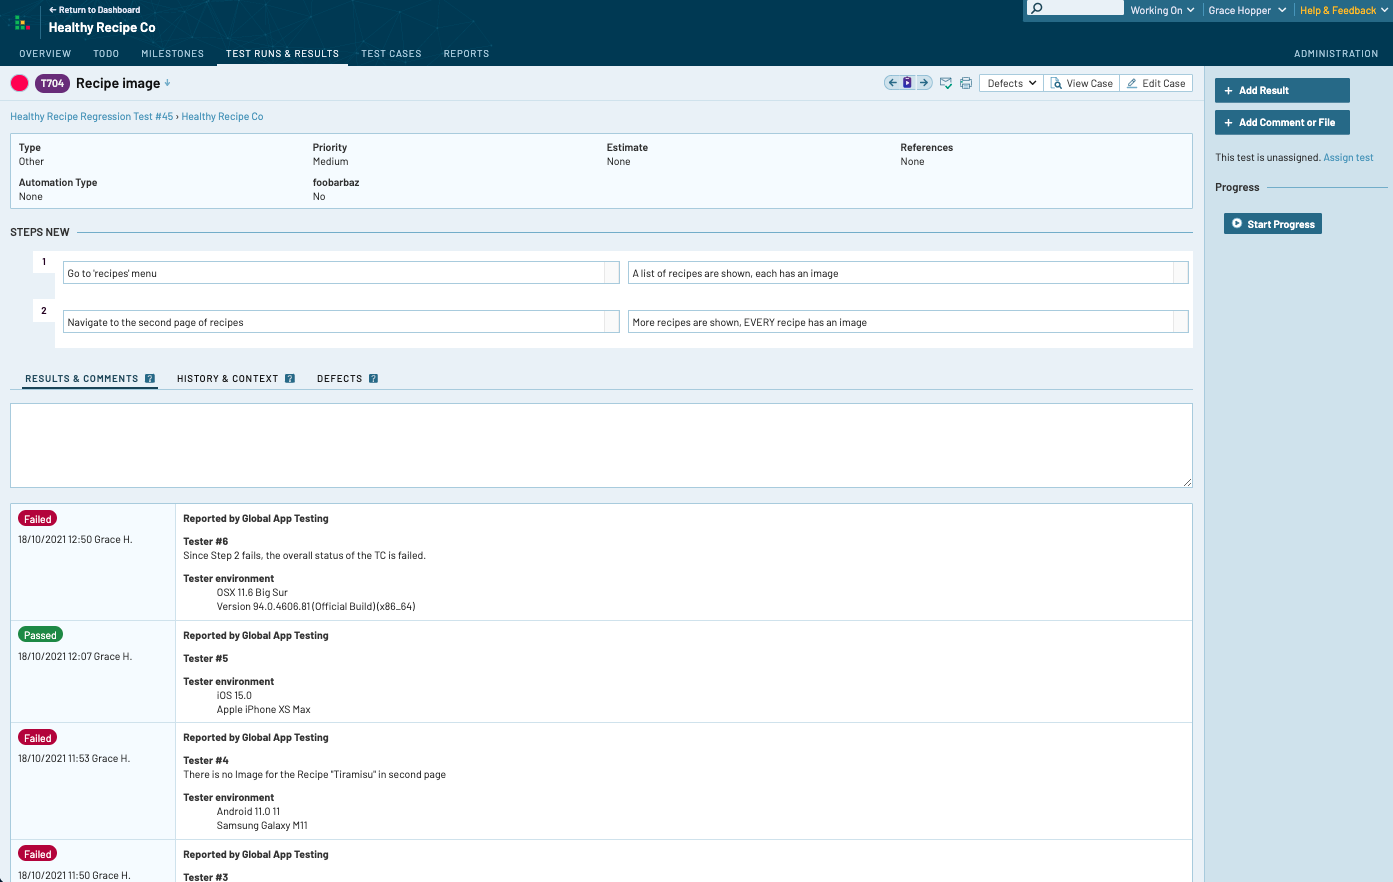Open the Grace Hopper user menu
Viewport: 1393px width, 882px height.
(x=1246, y=11)
